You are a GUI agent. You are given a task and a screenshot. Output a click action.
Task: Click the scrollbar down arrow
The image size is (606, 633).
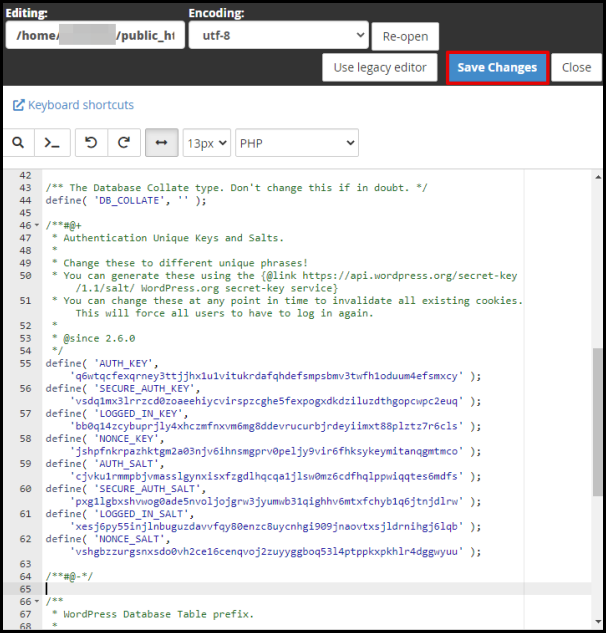coord(598,622)
